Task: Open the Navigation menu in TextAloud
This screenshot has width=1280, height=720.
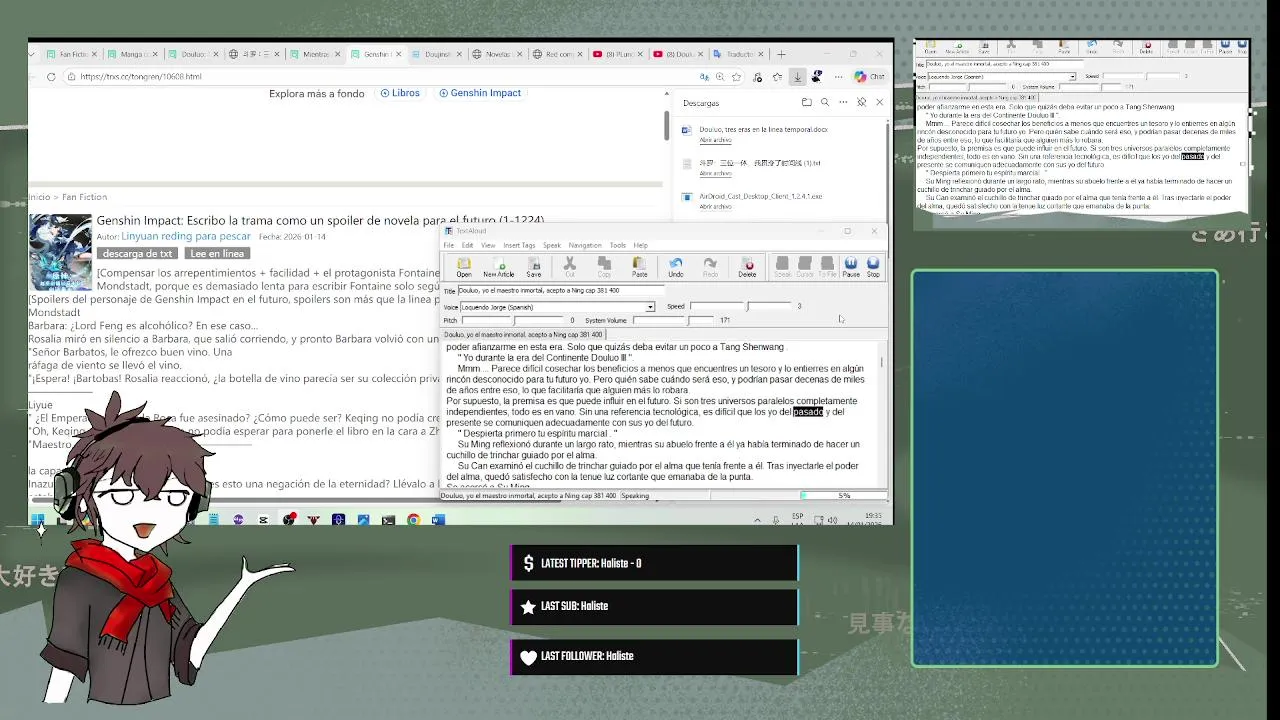Action: coord(585,245)
